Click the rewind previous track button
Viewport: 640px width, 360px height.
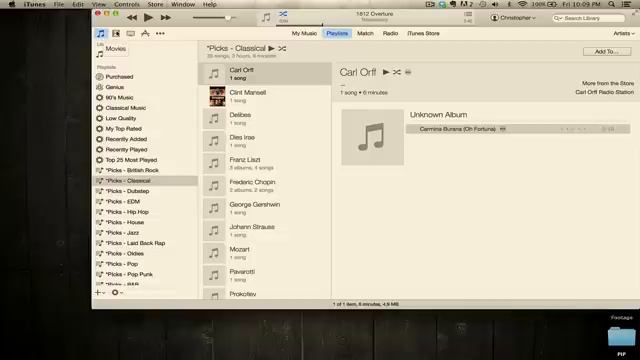(x=131, y=18)
